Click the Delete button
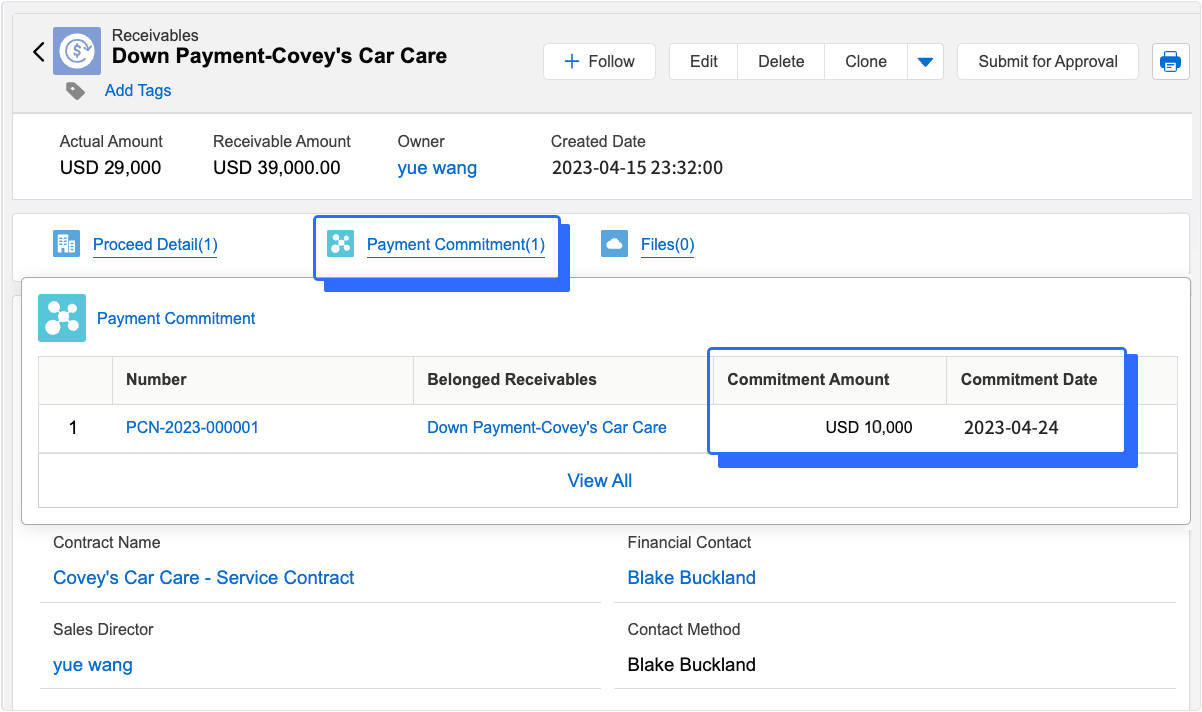 click(x=781, y=62)
